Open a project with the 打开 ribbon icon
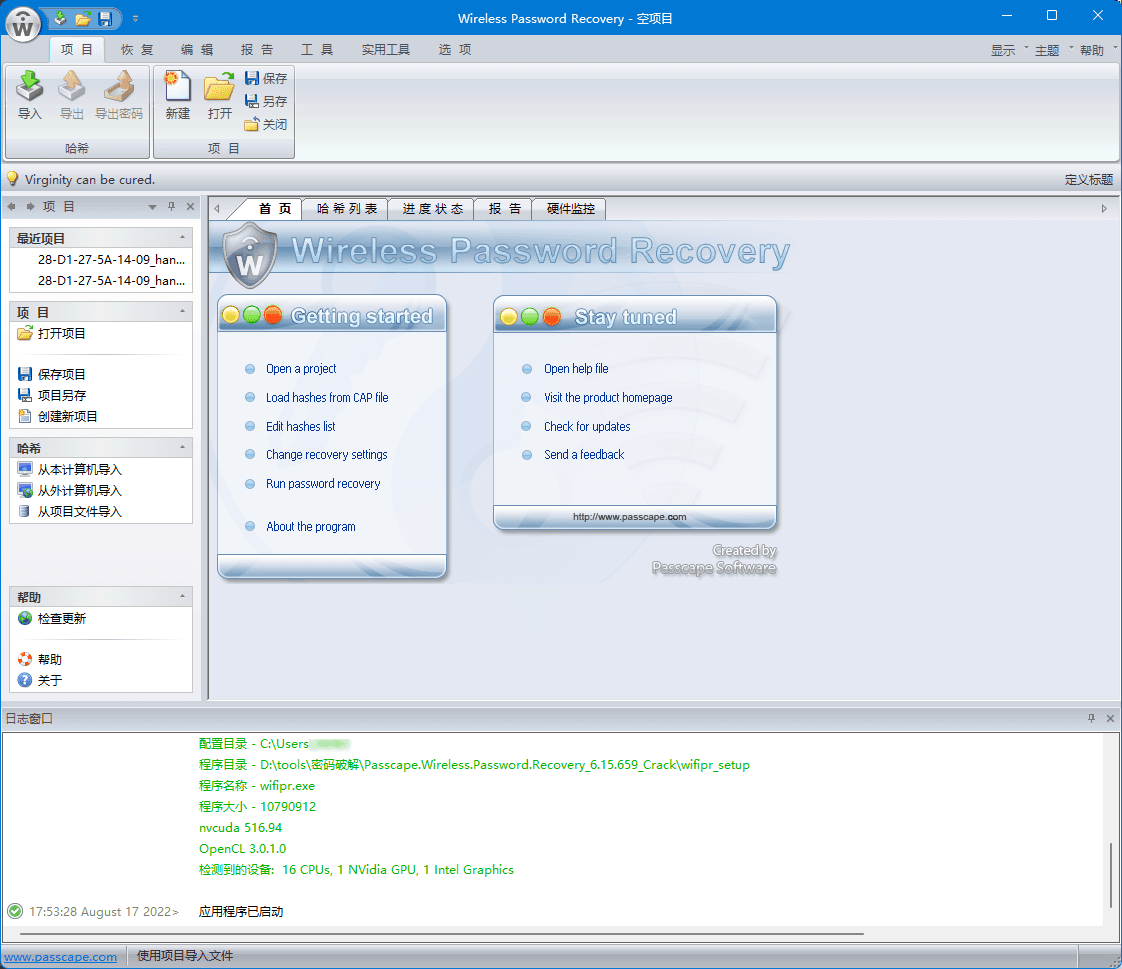Screen dimensions: 1122x969 [x=220, y=96]
